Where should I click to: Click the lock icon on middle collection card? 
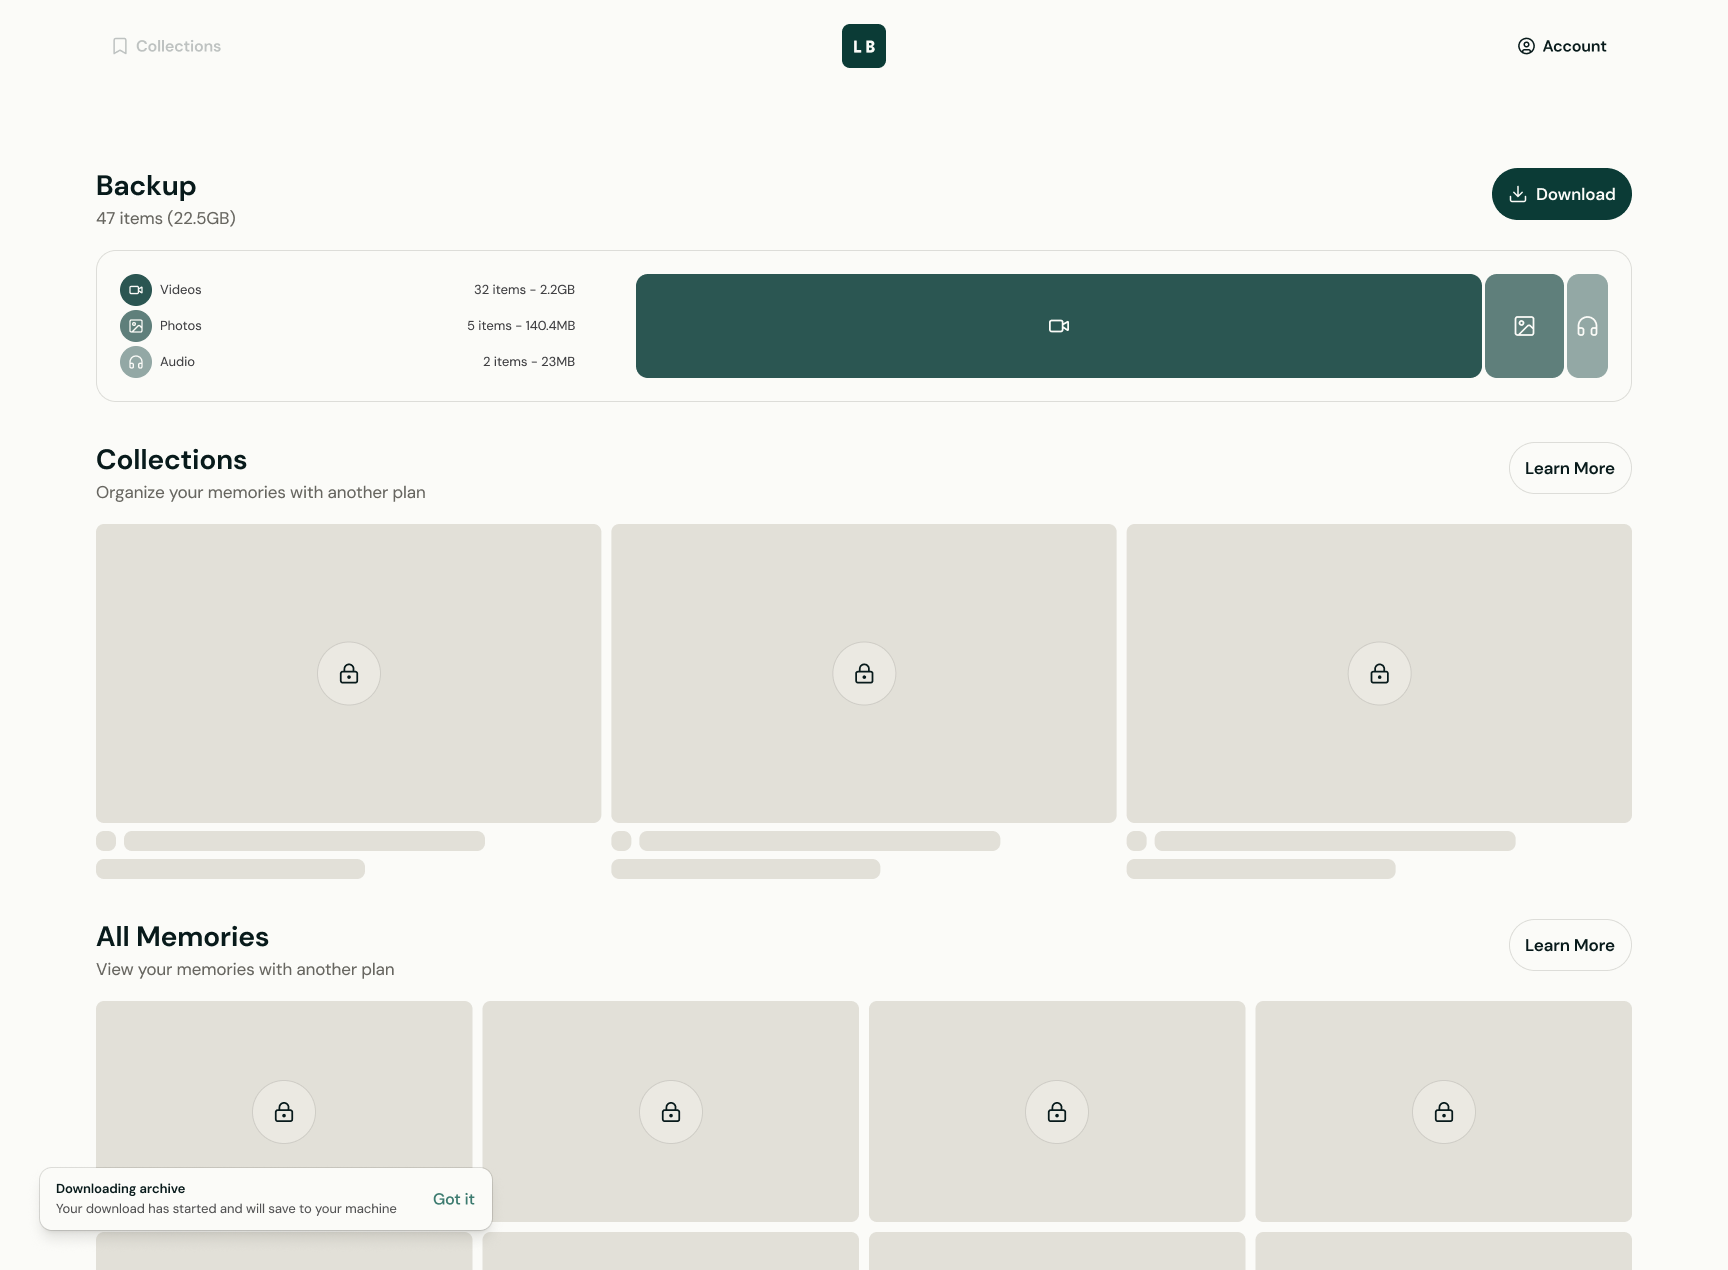pos(864,674)
